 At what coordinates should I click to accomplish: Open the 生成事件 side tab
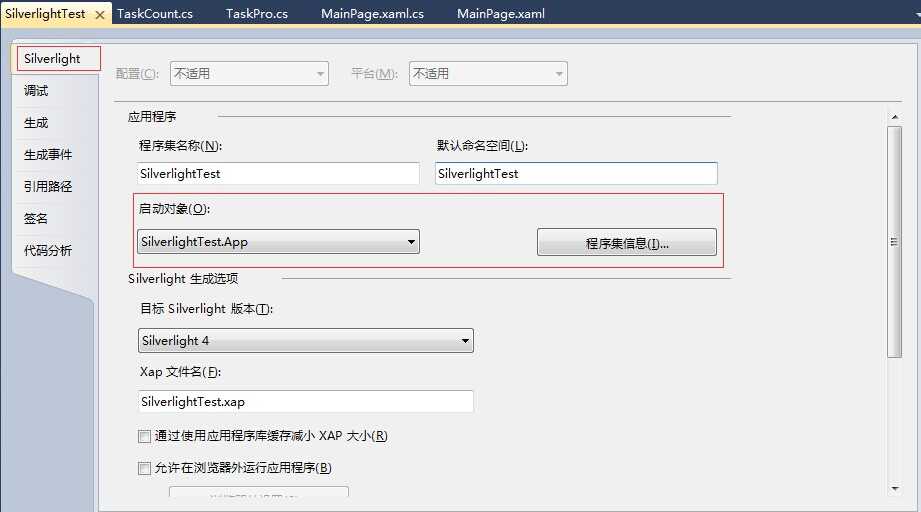[48, 154]
